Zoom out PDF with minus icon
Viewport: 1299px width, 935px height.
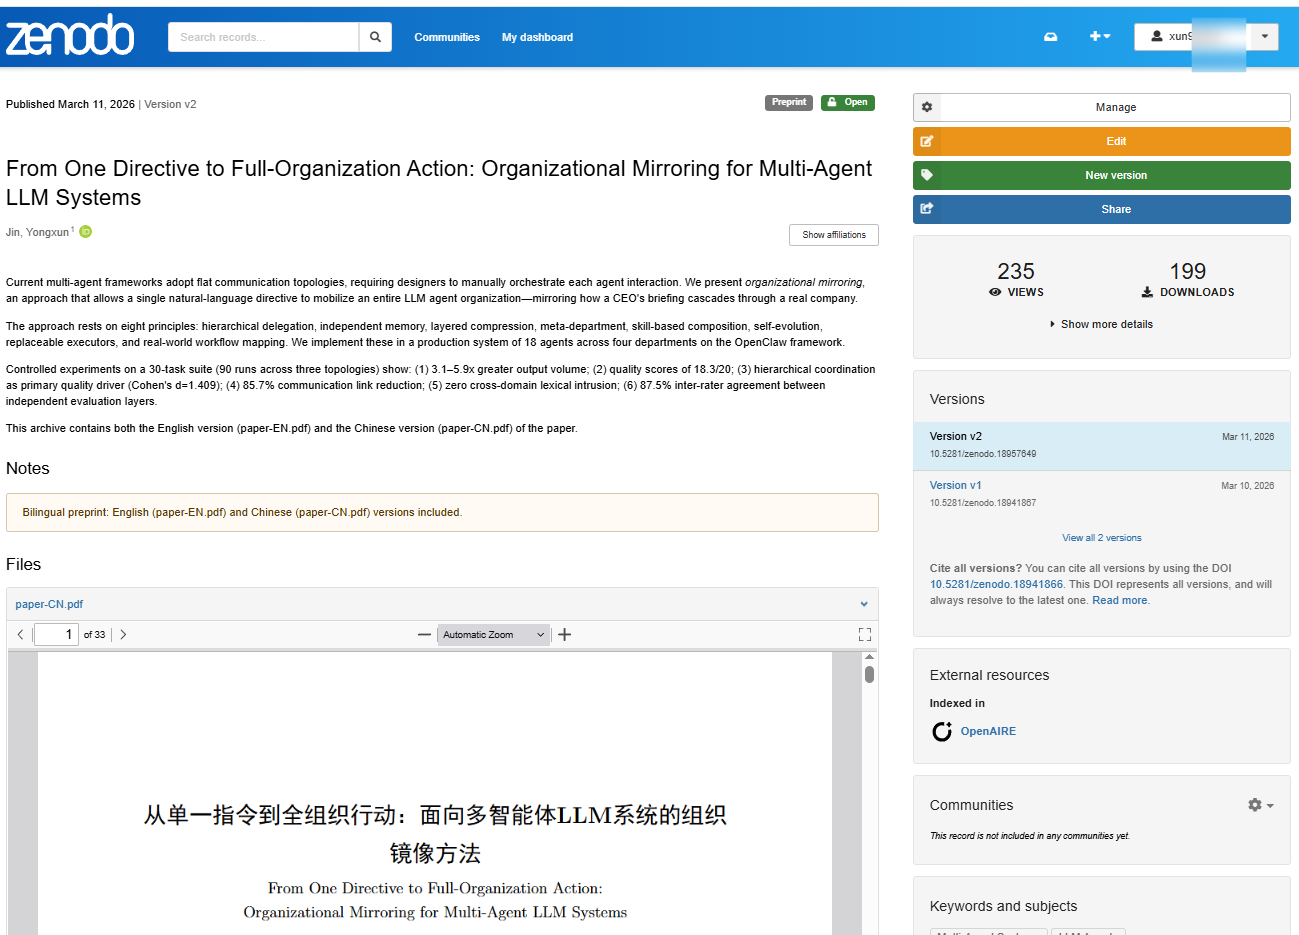click(424, 635)
